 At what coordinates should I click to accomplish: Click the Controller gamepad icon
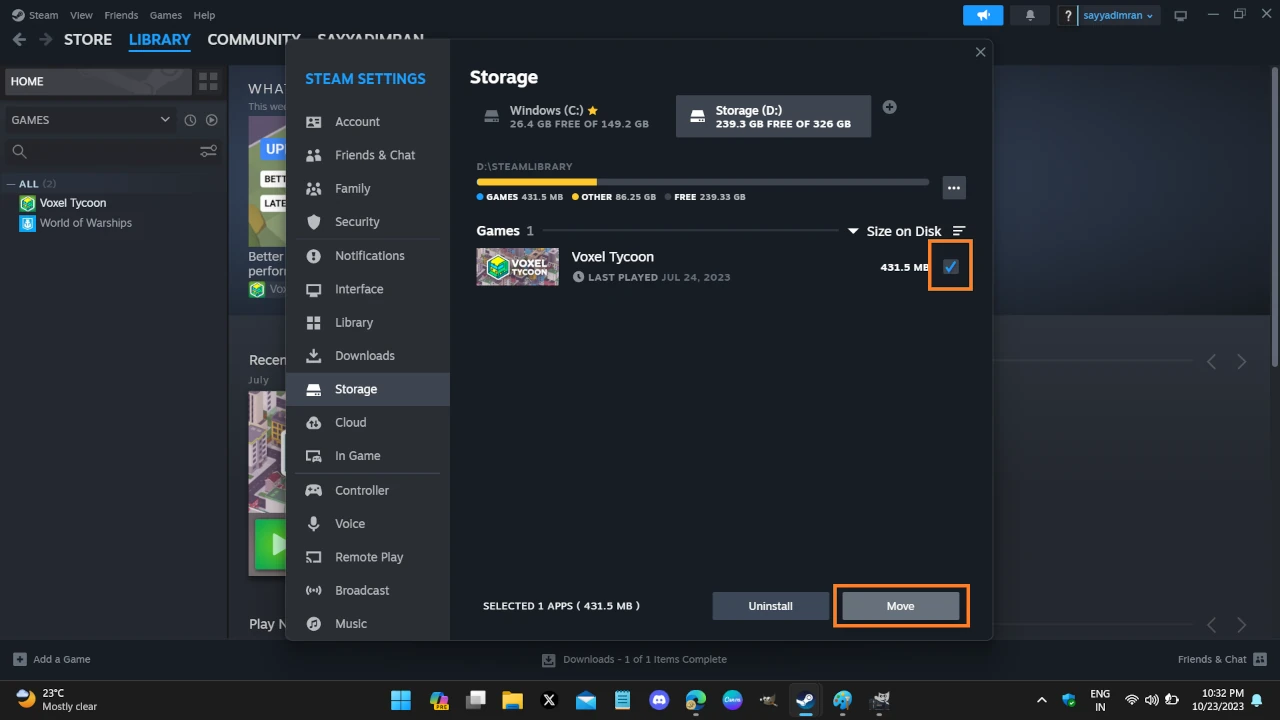(x=314, y=491)
